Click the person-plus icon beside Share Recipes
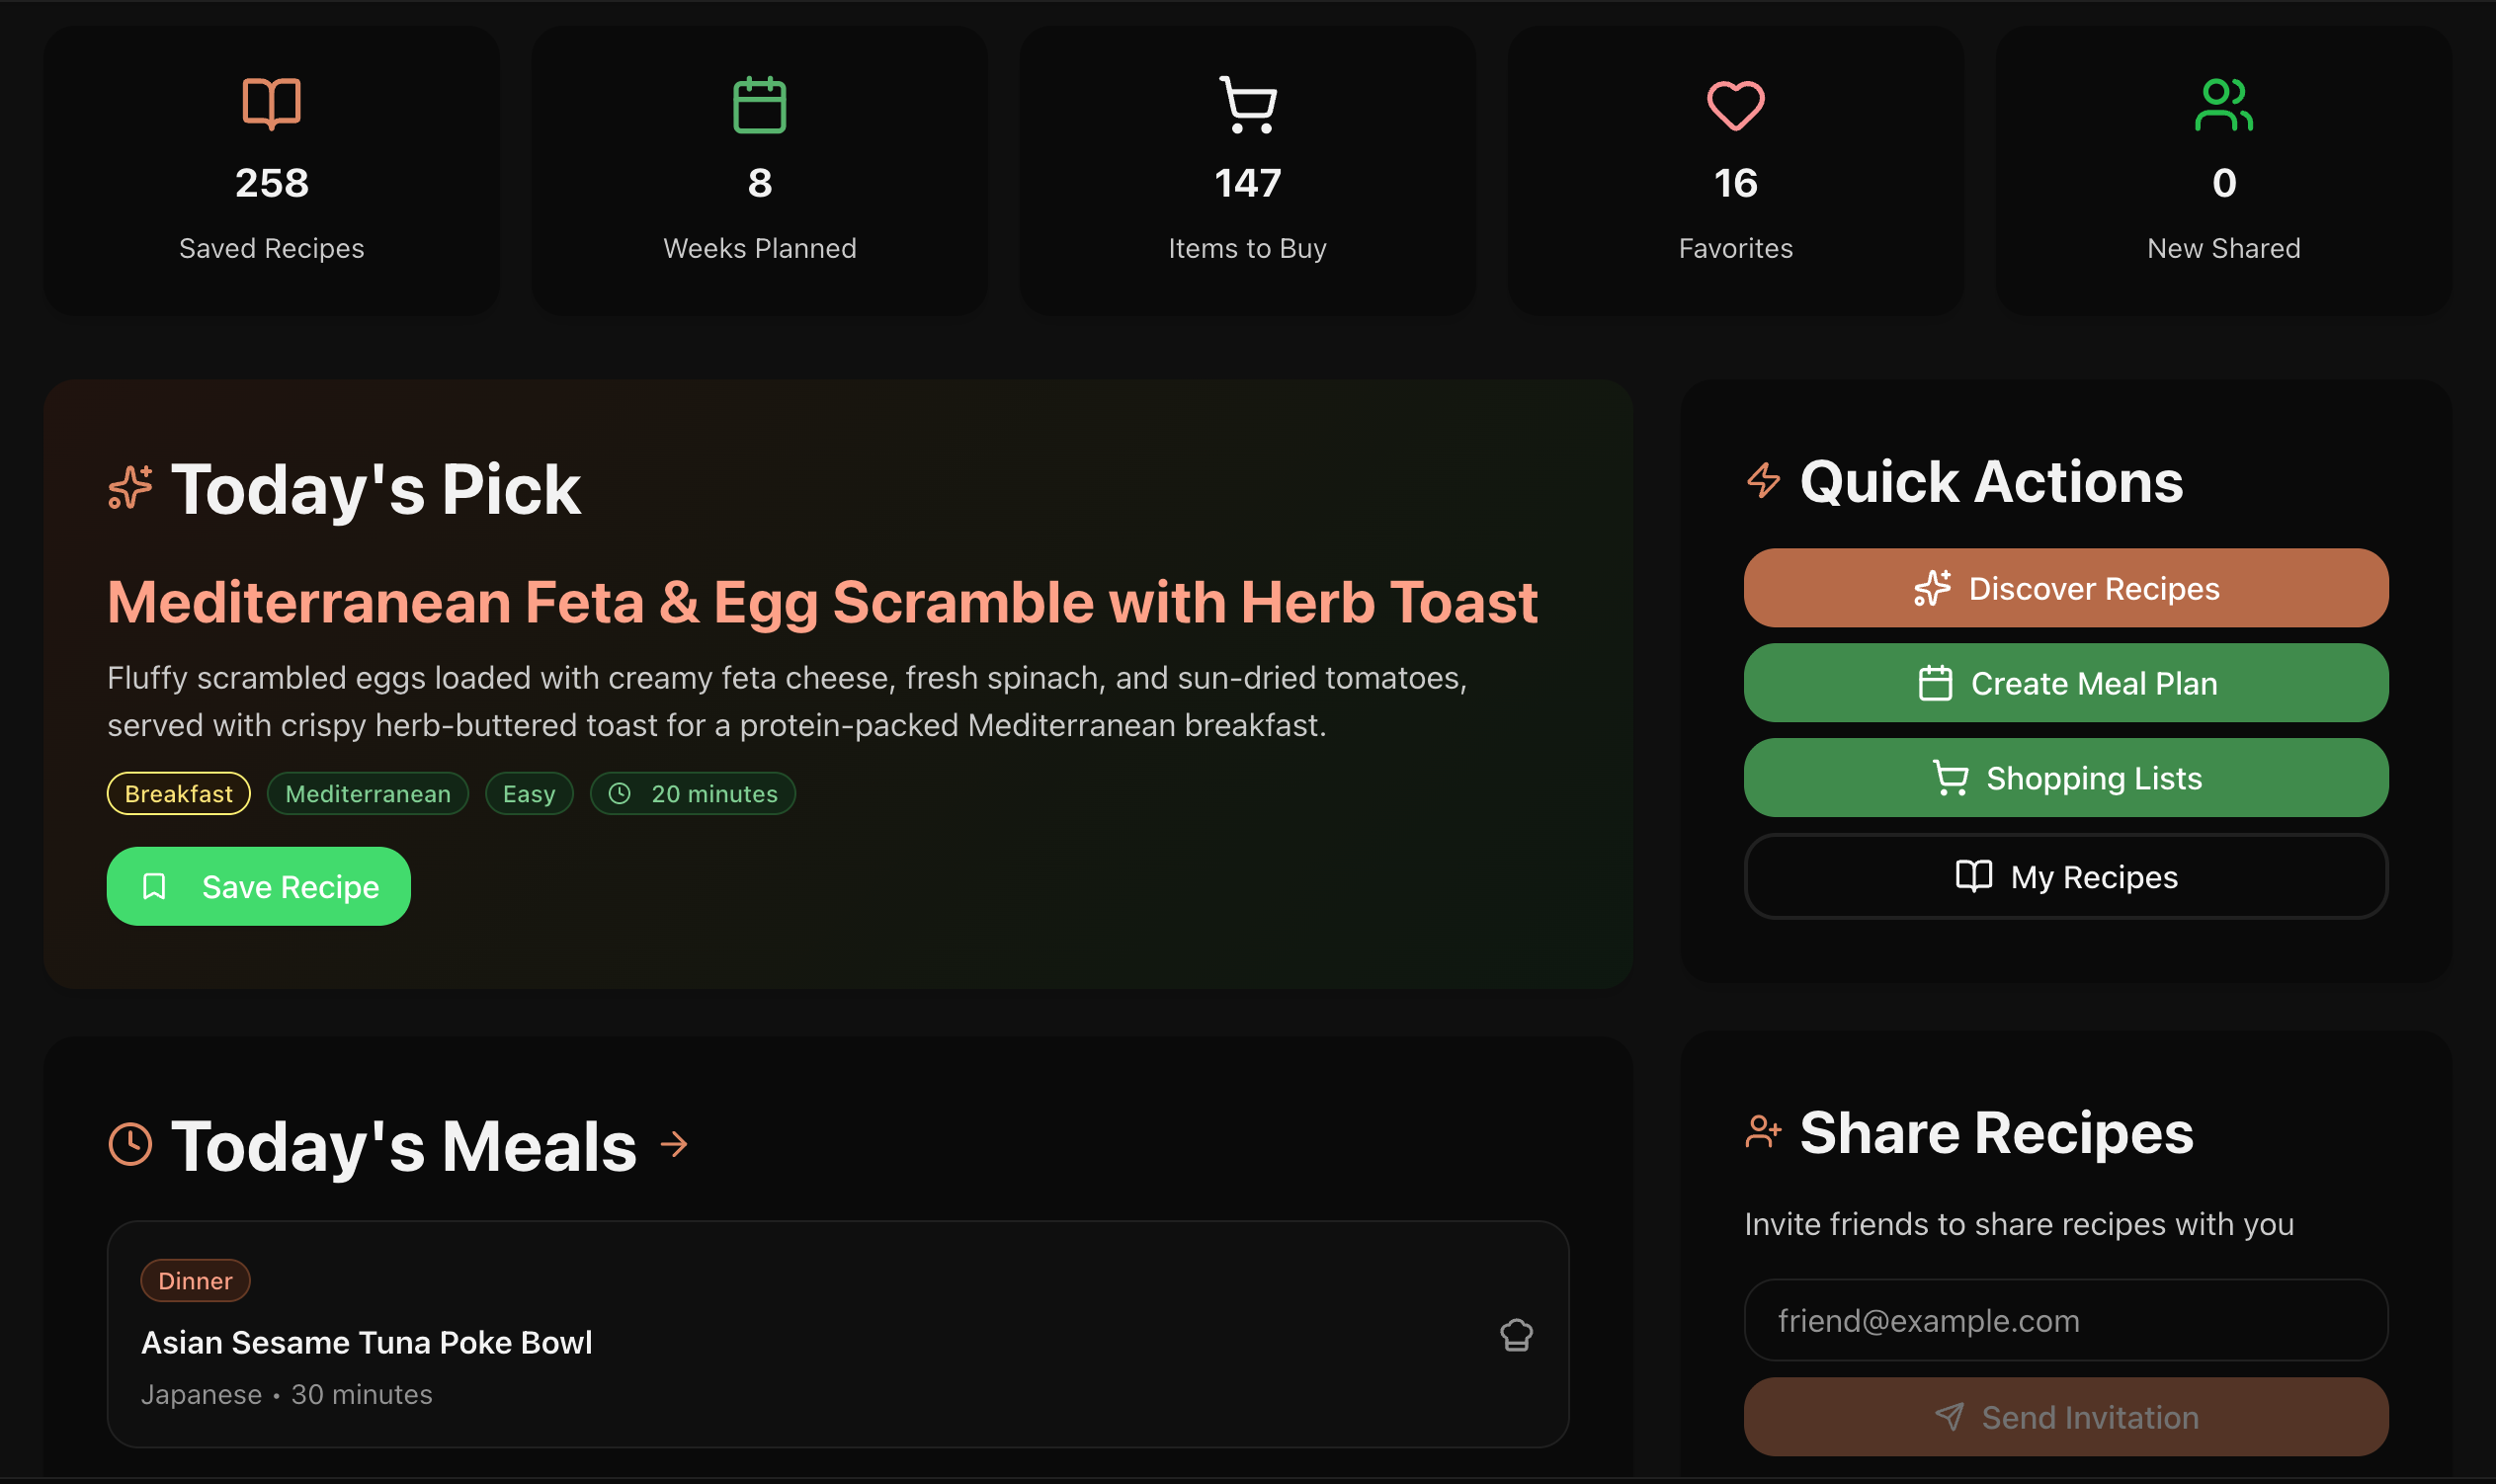Image resolution: width=2496 pixels, height=1484 pixels. [1762, 1132]
